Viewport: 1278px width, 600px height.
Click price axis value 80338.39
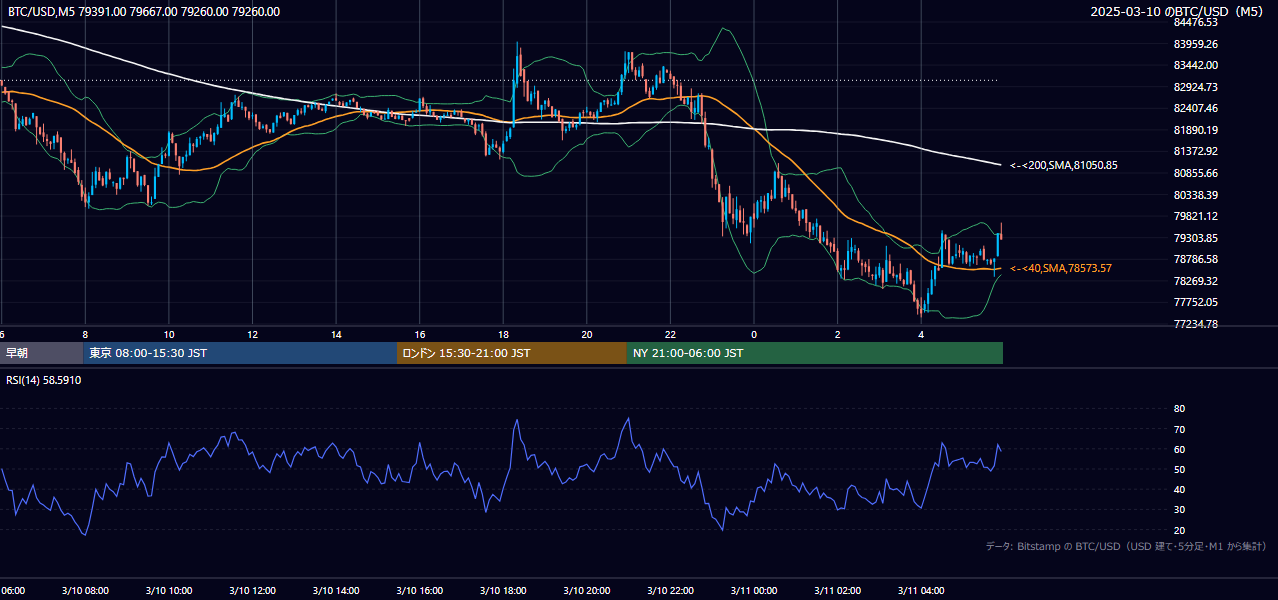(1196, 195)
